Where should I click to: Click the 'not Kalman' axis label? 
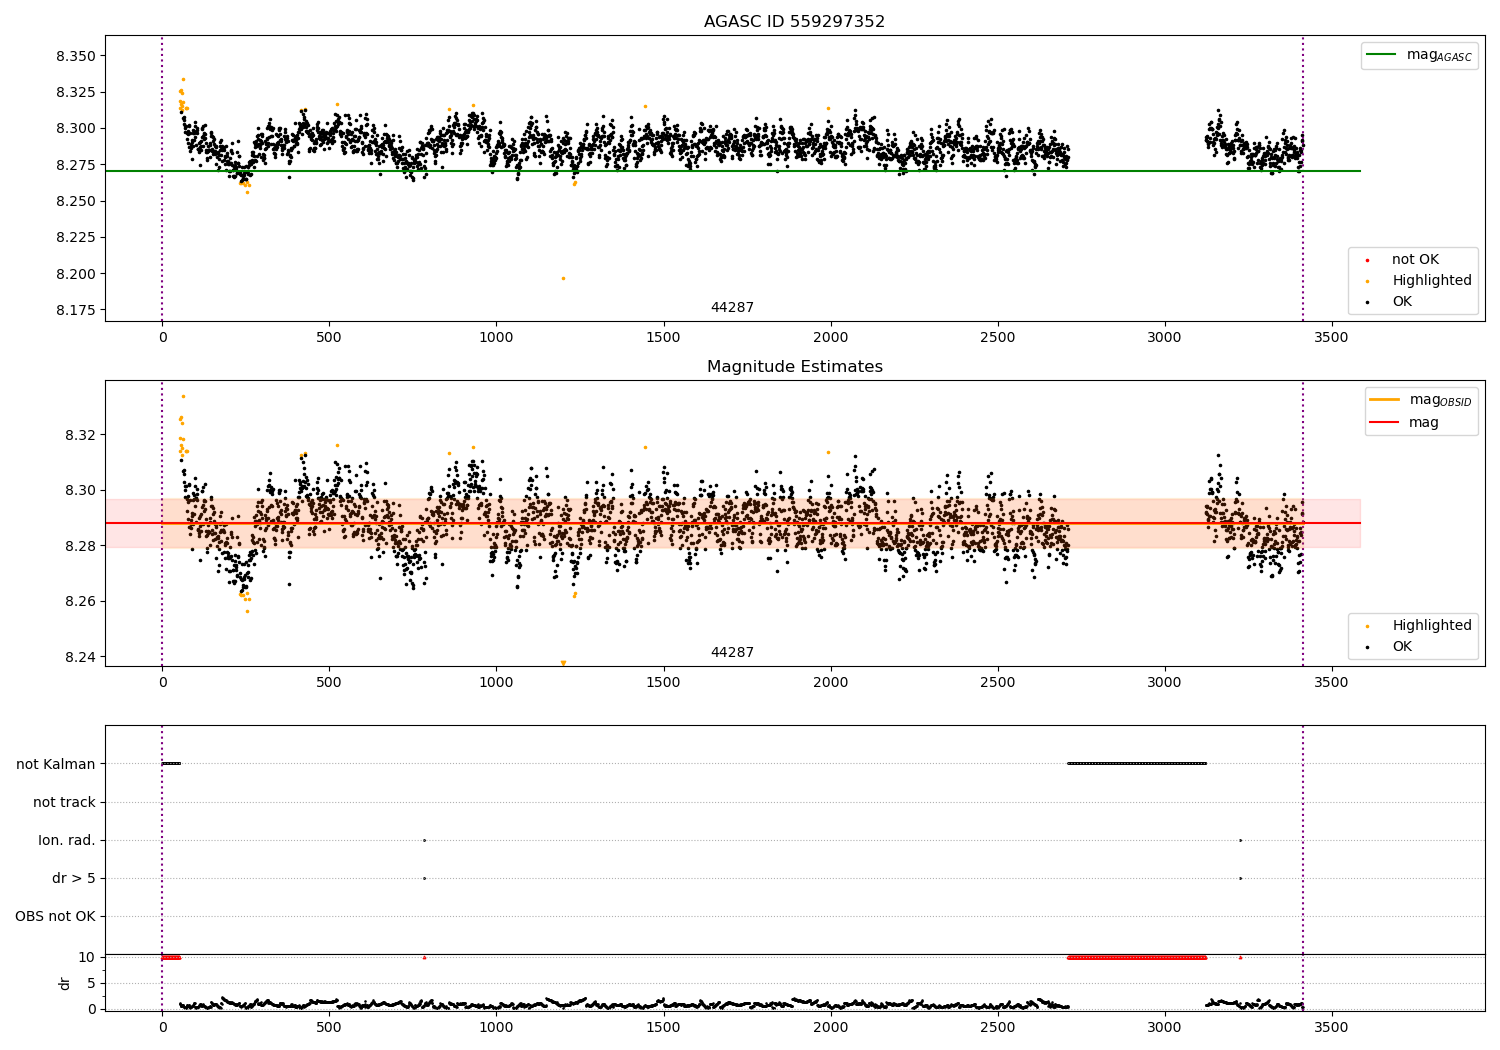pos(56,764)
